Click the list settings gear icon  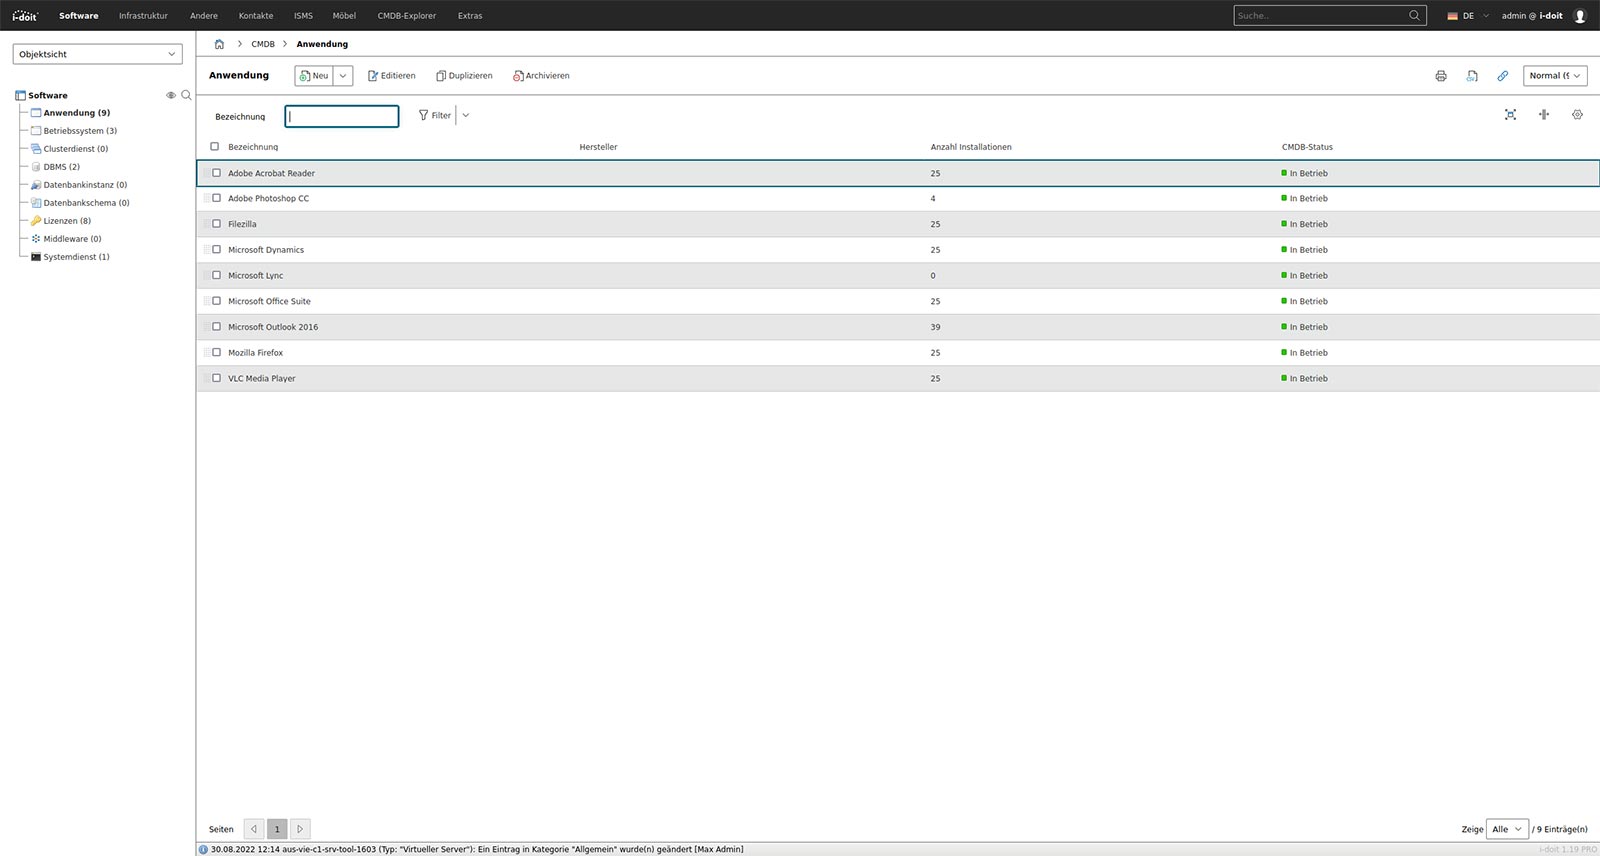tap(1577, 115)
